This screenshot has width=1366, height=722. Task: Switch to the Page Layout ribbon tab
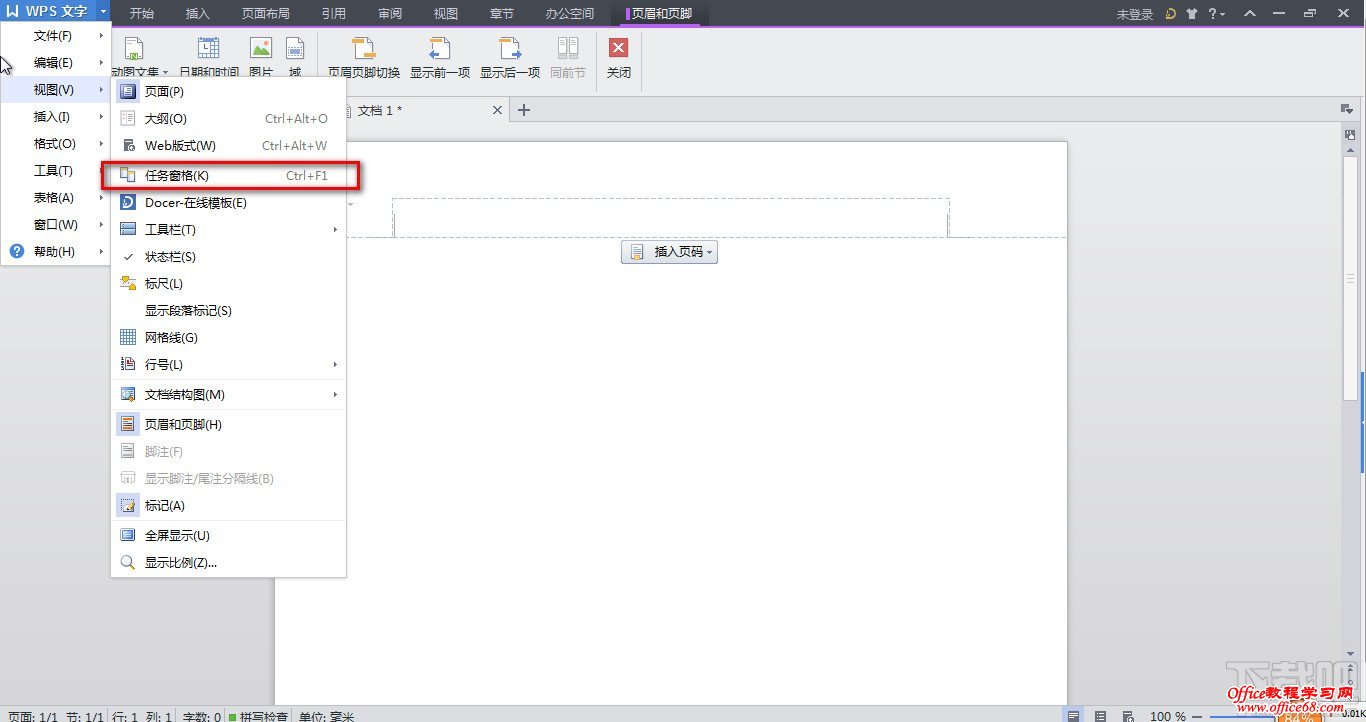pyautogui.click(x=265, y=14)
